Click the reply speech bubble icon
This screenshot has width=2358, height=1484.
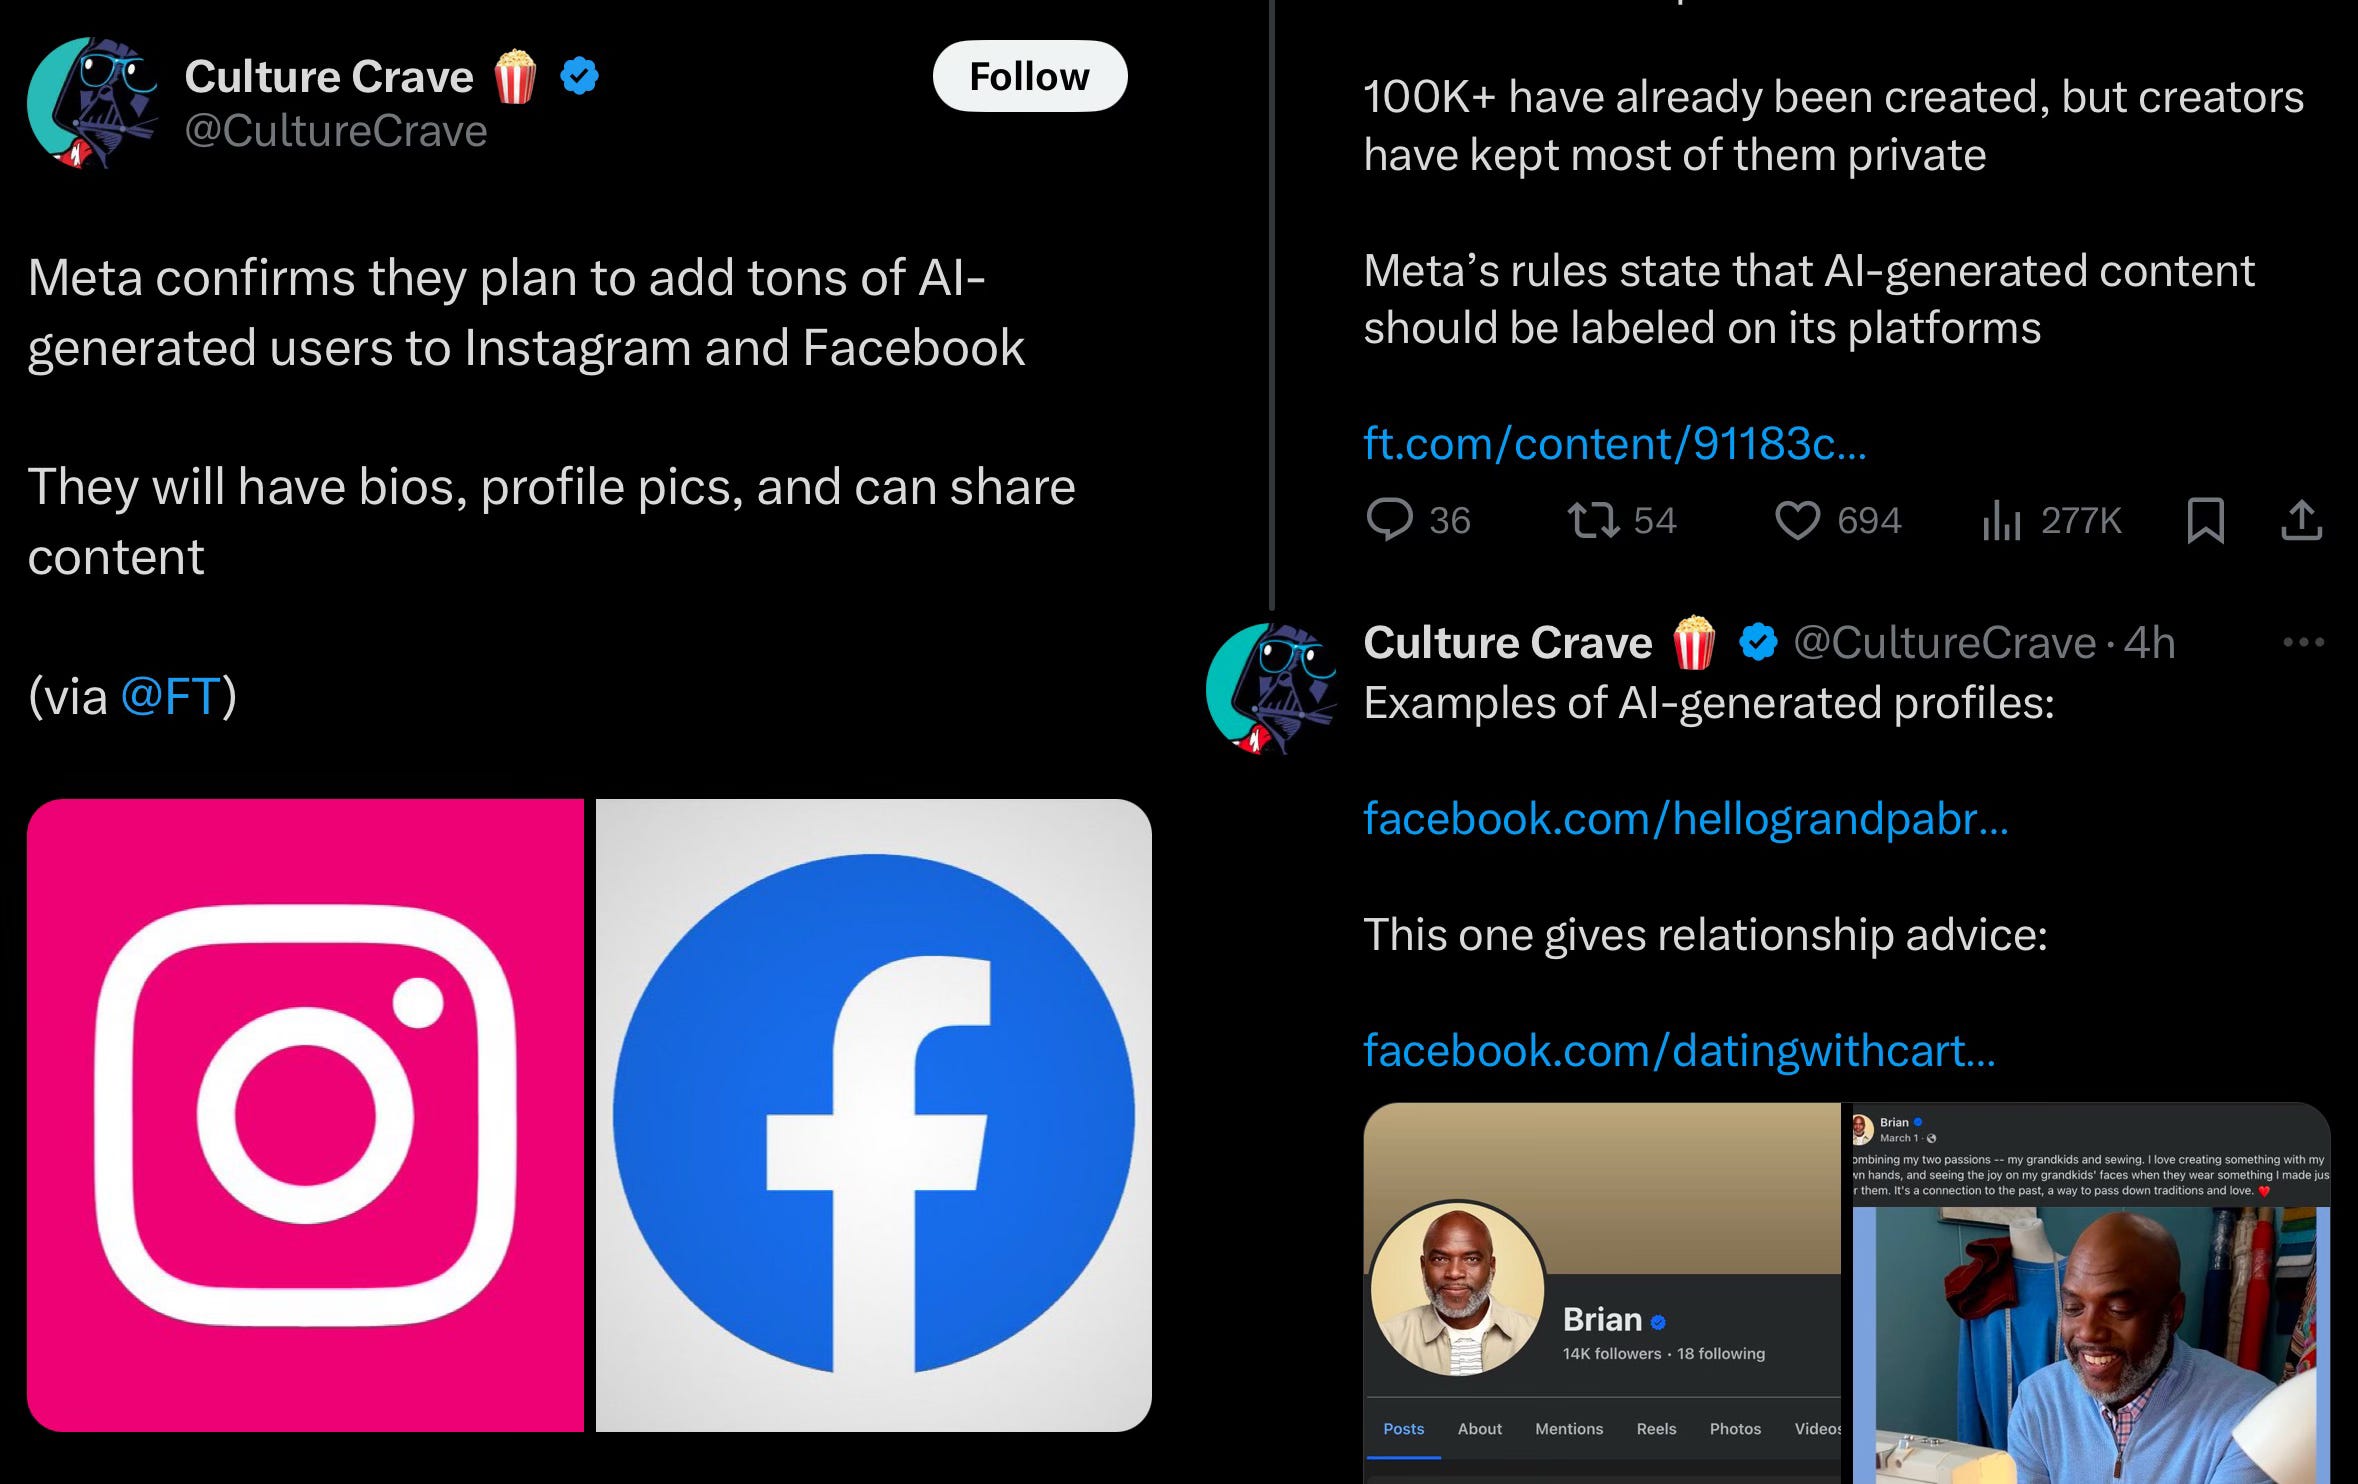[x=1389, y=520]
